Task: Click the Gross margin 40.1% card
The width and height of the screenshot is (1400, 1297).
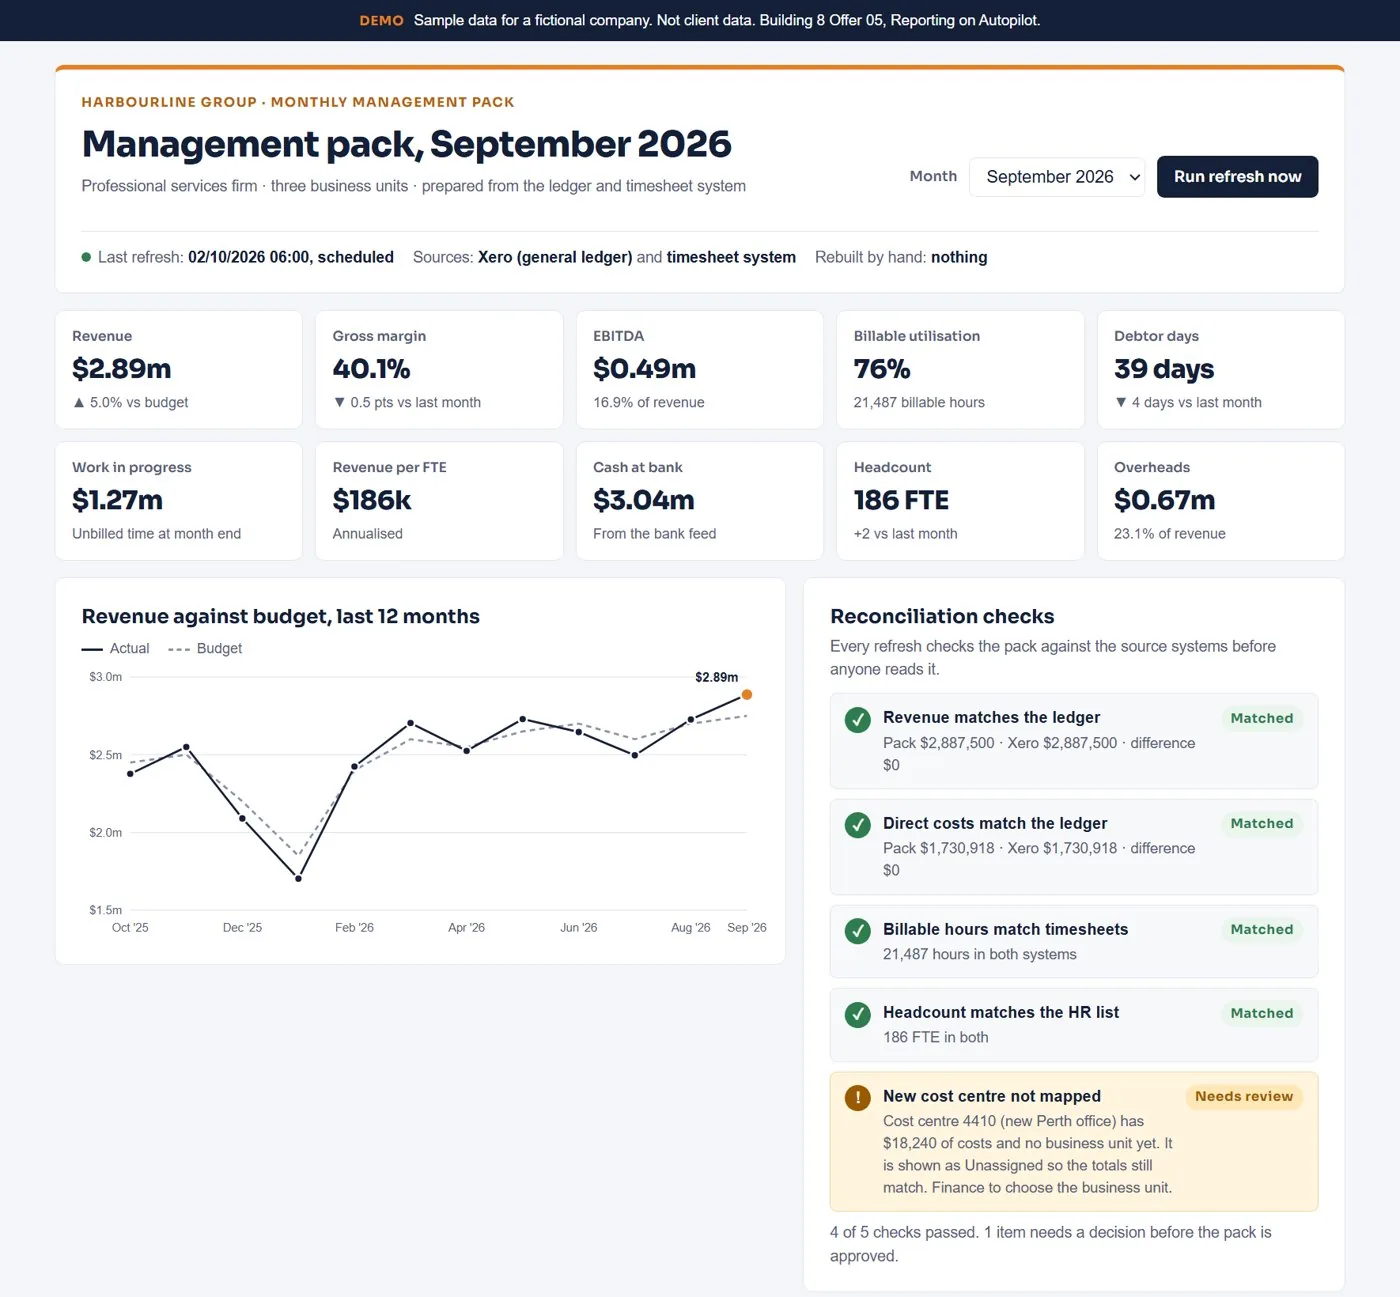Action: [439, 370]
